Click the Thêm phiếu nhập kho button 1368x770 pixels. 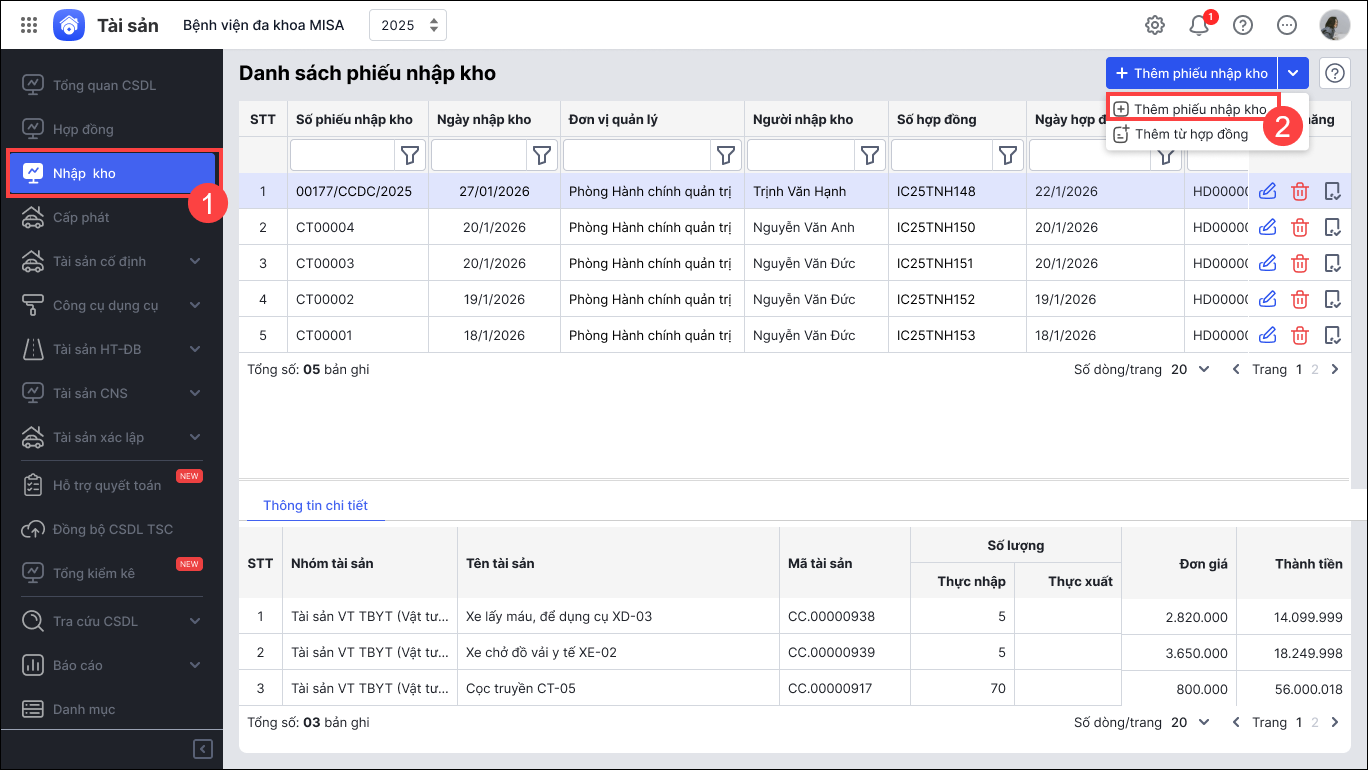[1191, 73]
